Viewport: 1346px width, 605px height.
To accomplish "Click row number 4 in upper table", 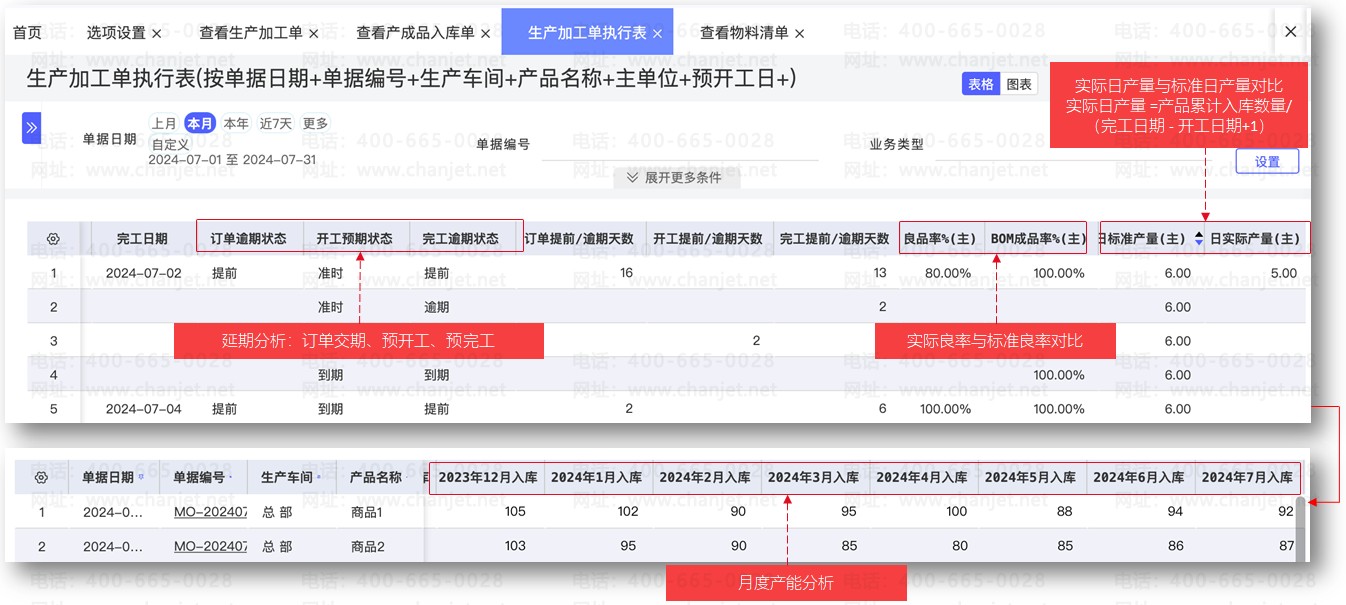I will click(54, 375).
